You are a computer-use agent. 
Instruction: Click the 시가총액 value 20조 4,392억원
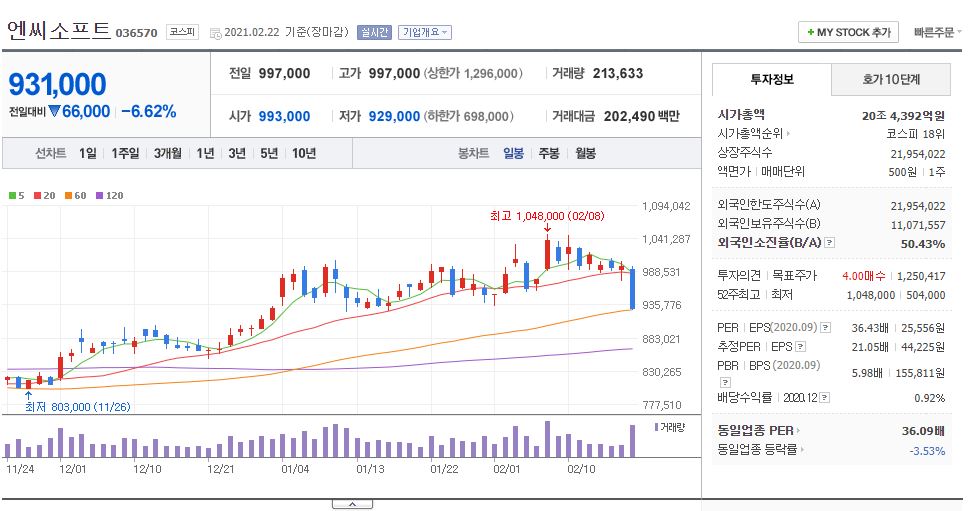pos(903,116)
